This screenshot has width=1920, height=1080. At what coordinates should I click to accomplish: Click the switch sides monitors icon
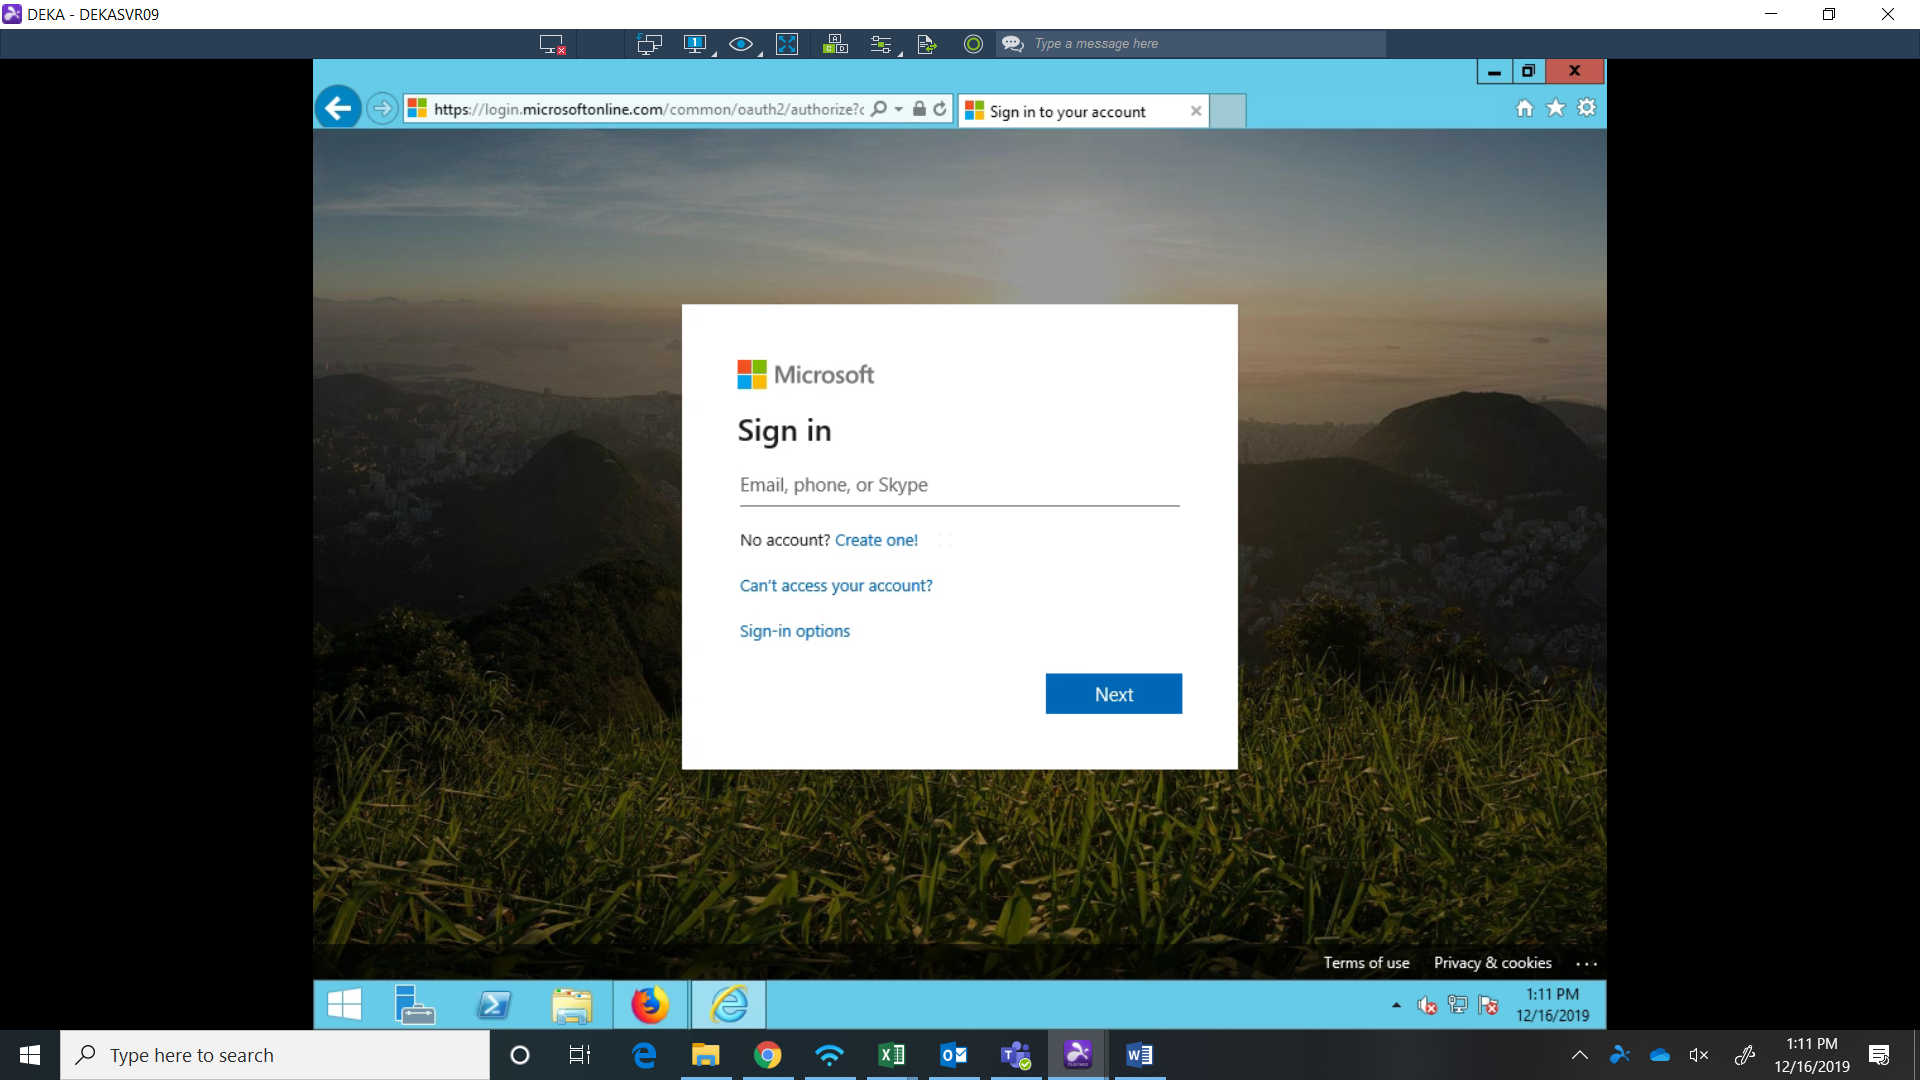649,44
